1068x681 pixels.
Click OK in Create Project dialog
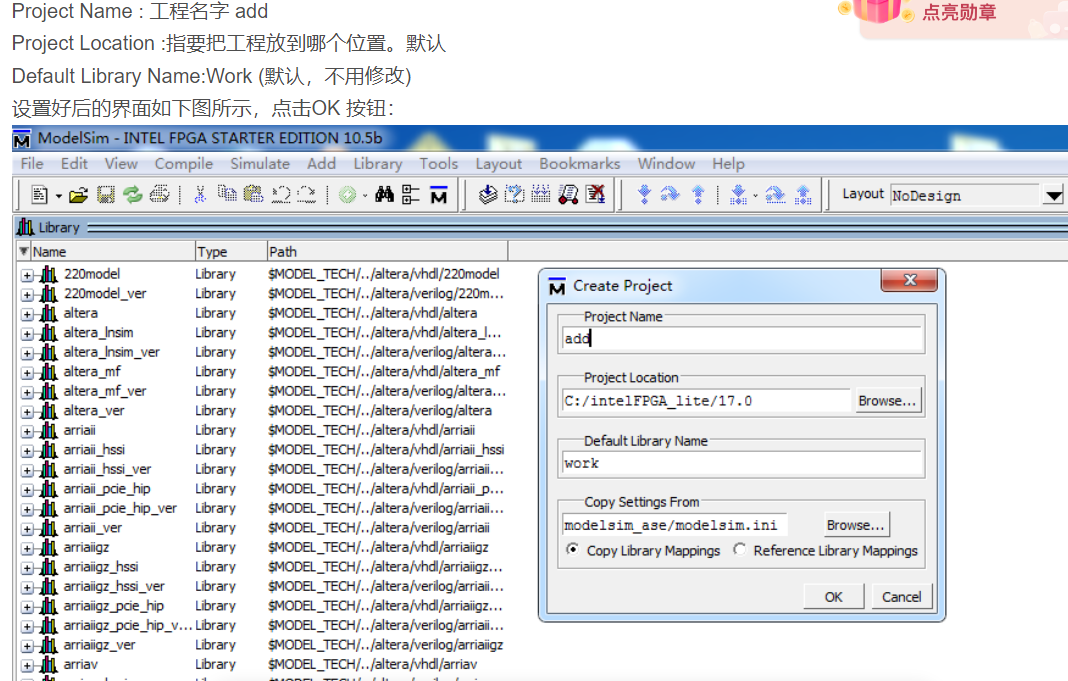coord(834,597)
